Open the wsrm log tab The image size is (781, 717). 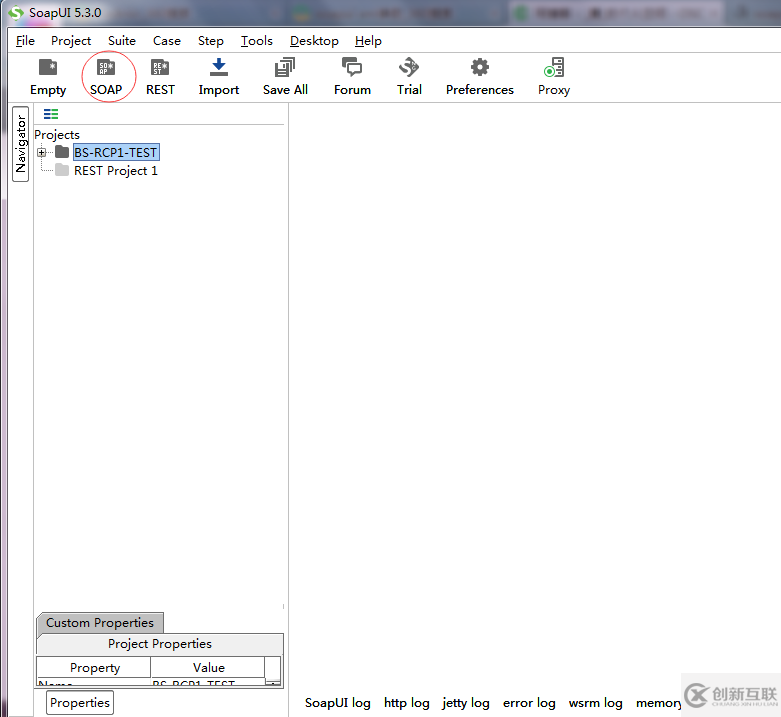596,703
